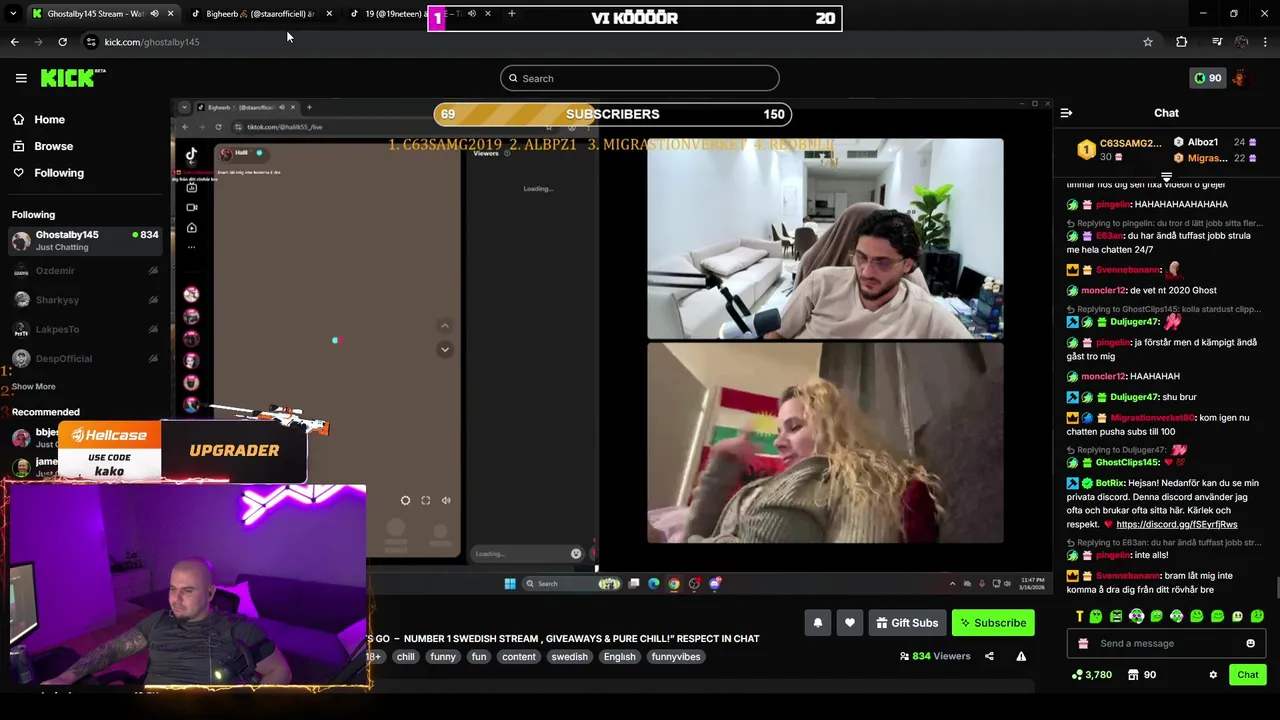The width and height of the screenshot is (1280, 720).
Task: Toggle the Kick sidebar hamburger menu
Action: 21,78
